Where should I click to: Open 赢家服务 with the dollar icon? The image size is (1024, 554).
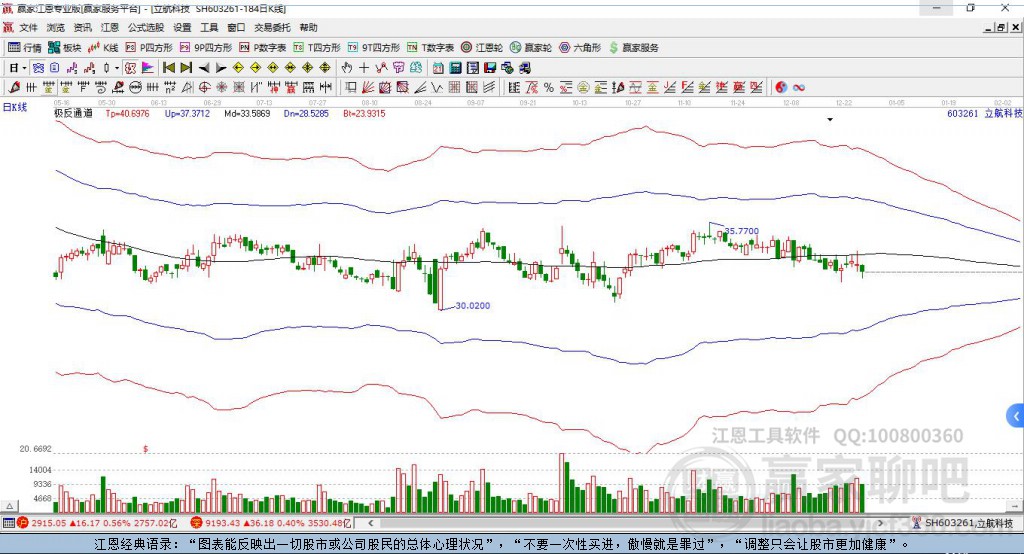click(x=633, y=48)
